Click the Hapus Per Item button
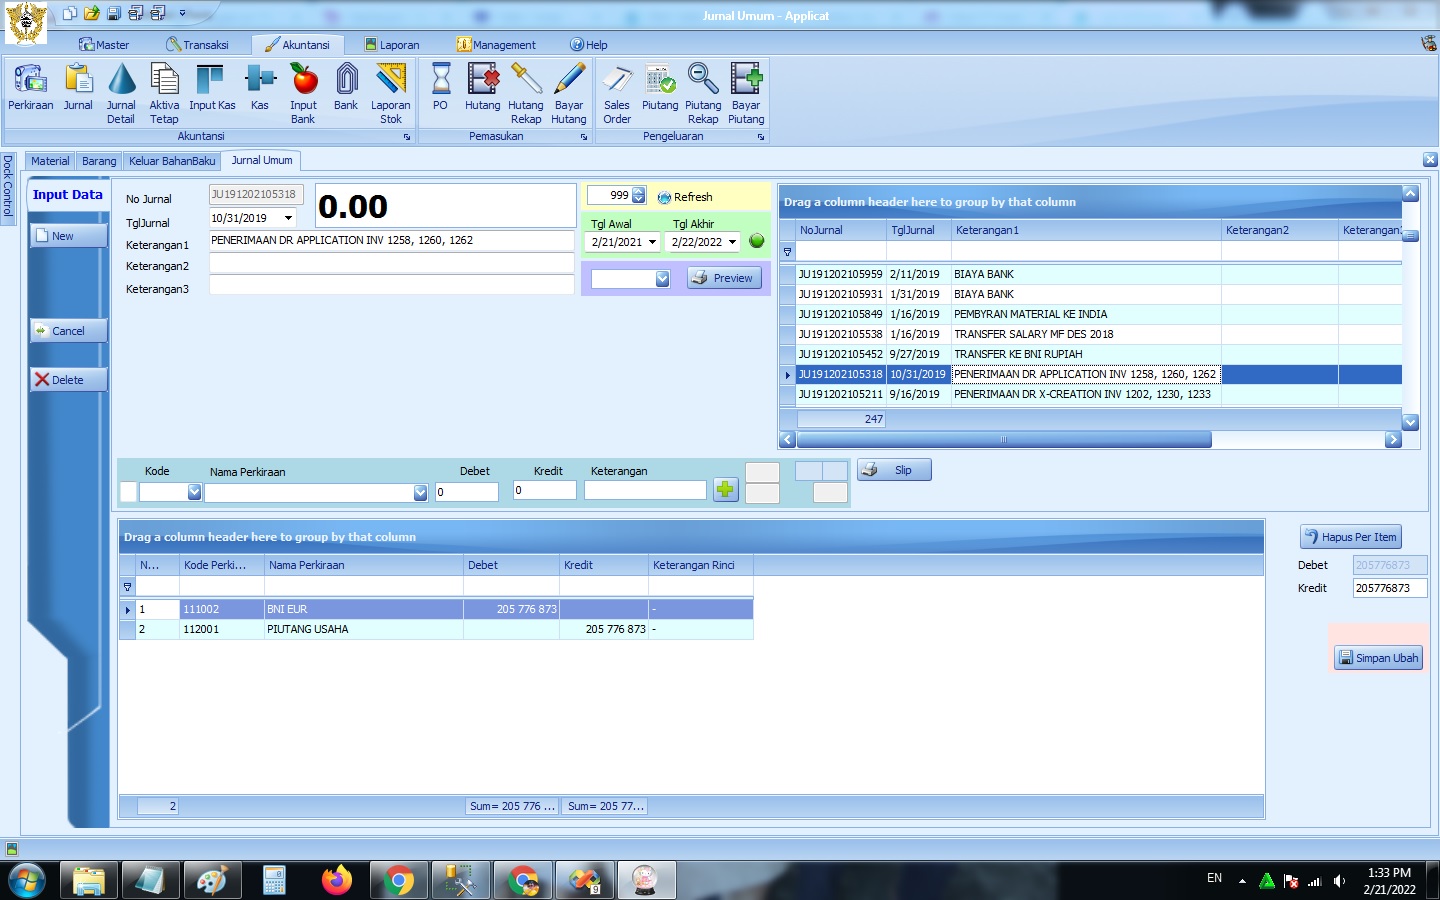Viewport: 1440px width, 900px height. [1350, 537]
